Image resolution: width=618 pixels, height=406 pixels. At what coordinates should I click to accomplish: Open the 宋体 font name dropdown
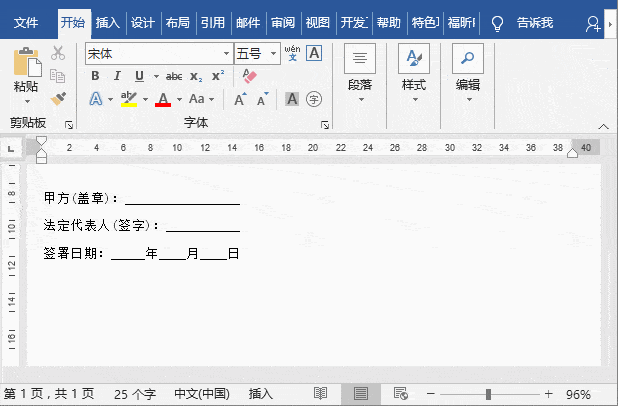pyautogui.click(x=226, y=53)
